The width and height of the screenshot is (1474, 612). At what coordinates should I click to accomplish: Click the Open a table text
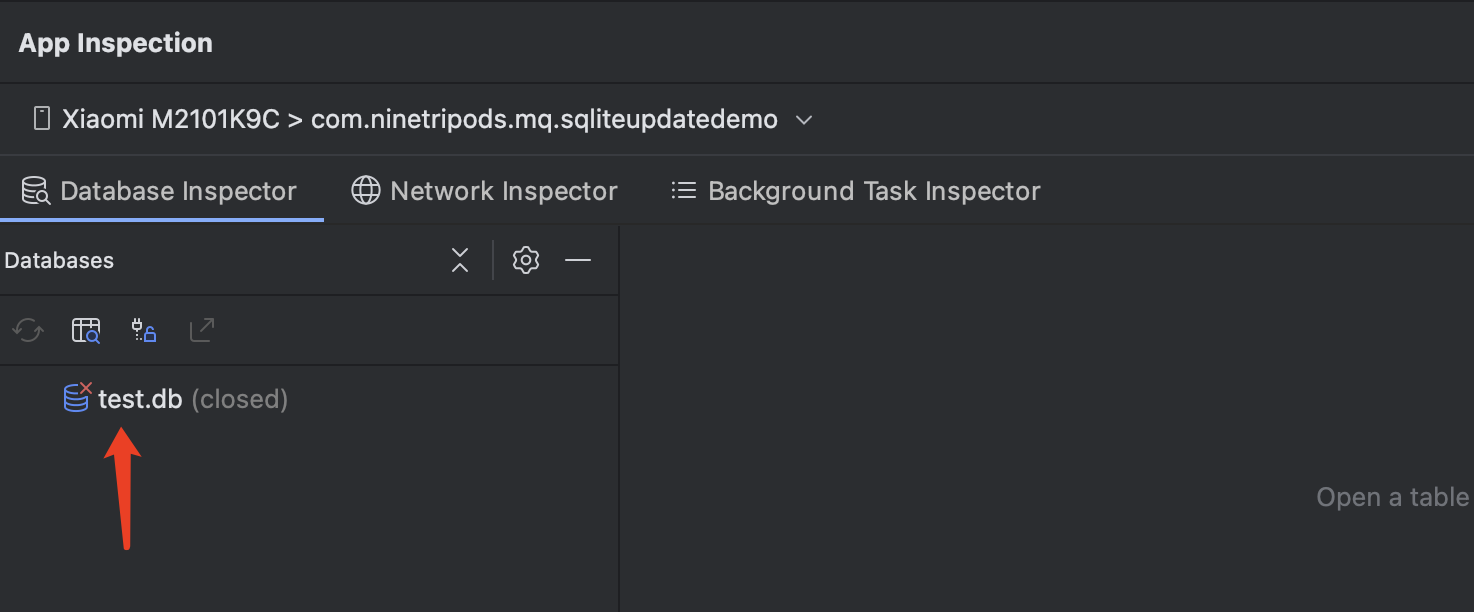coord(1391,496)
